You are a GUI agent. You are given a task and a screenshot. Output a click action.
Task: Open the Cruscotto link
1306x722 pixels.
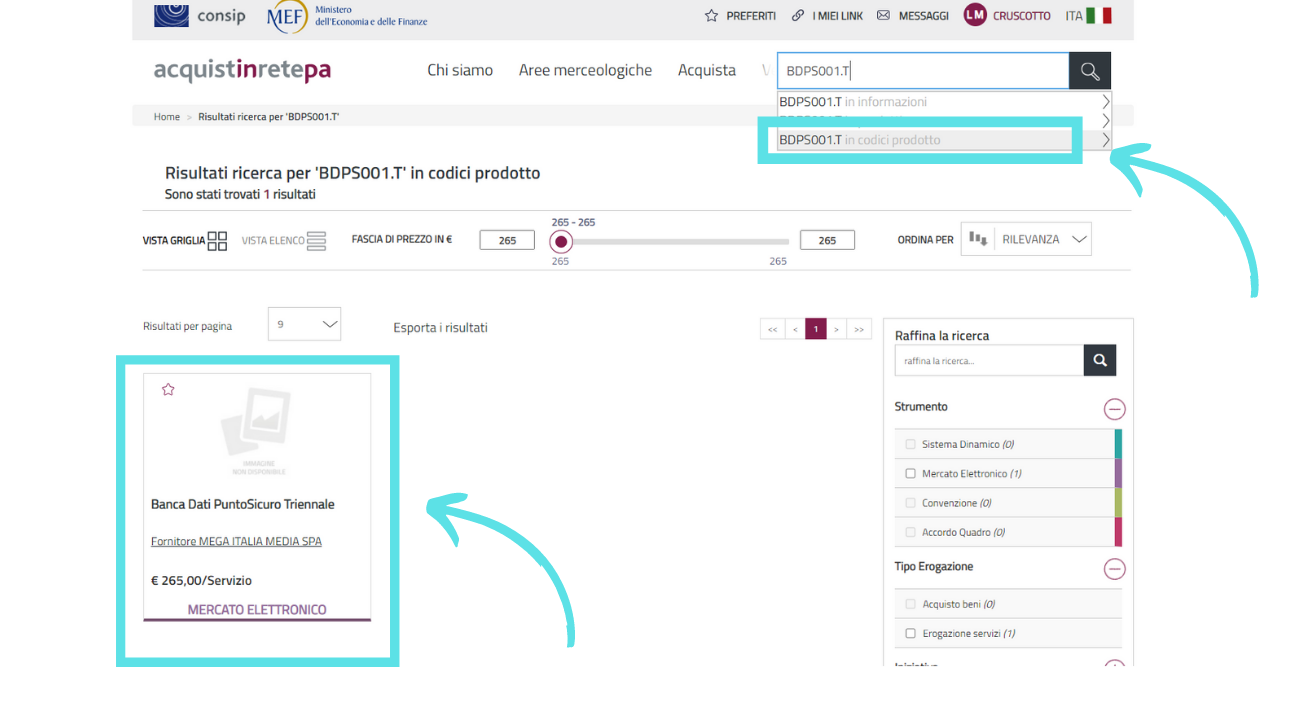click(x=1022, y=16)
